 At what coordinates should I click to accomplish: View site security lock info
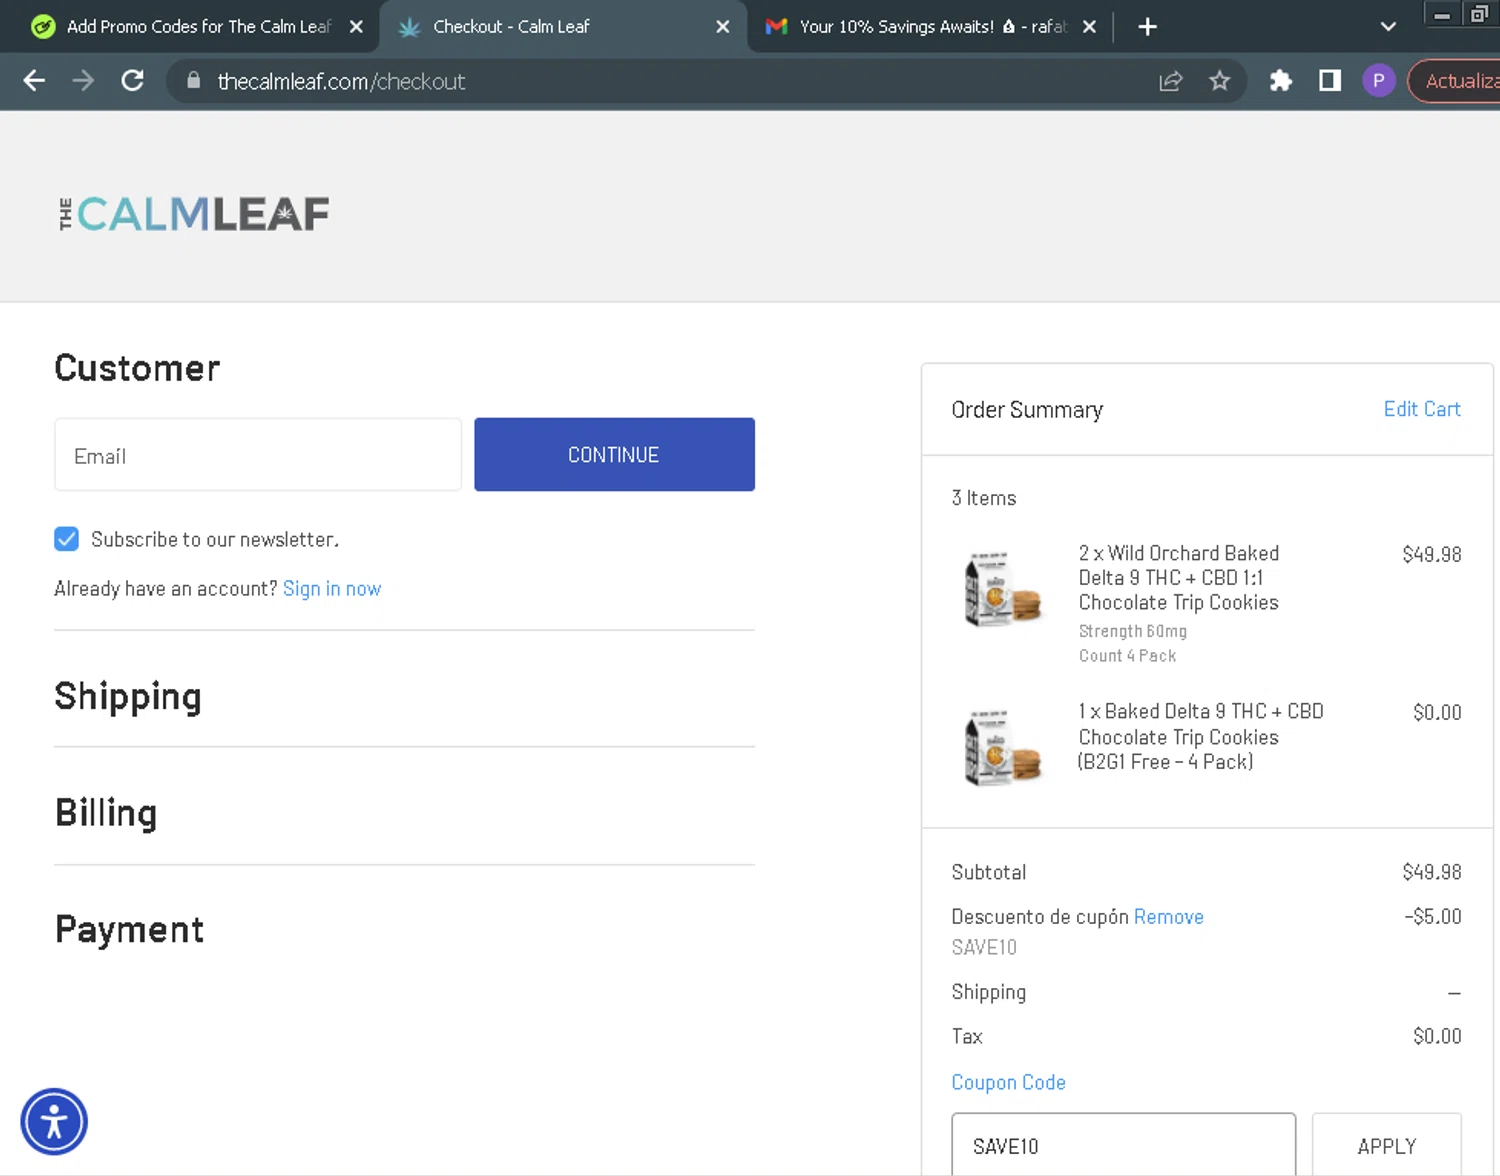pos(194,81)
